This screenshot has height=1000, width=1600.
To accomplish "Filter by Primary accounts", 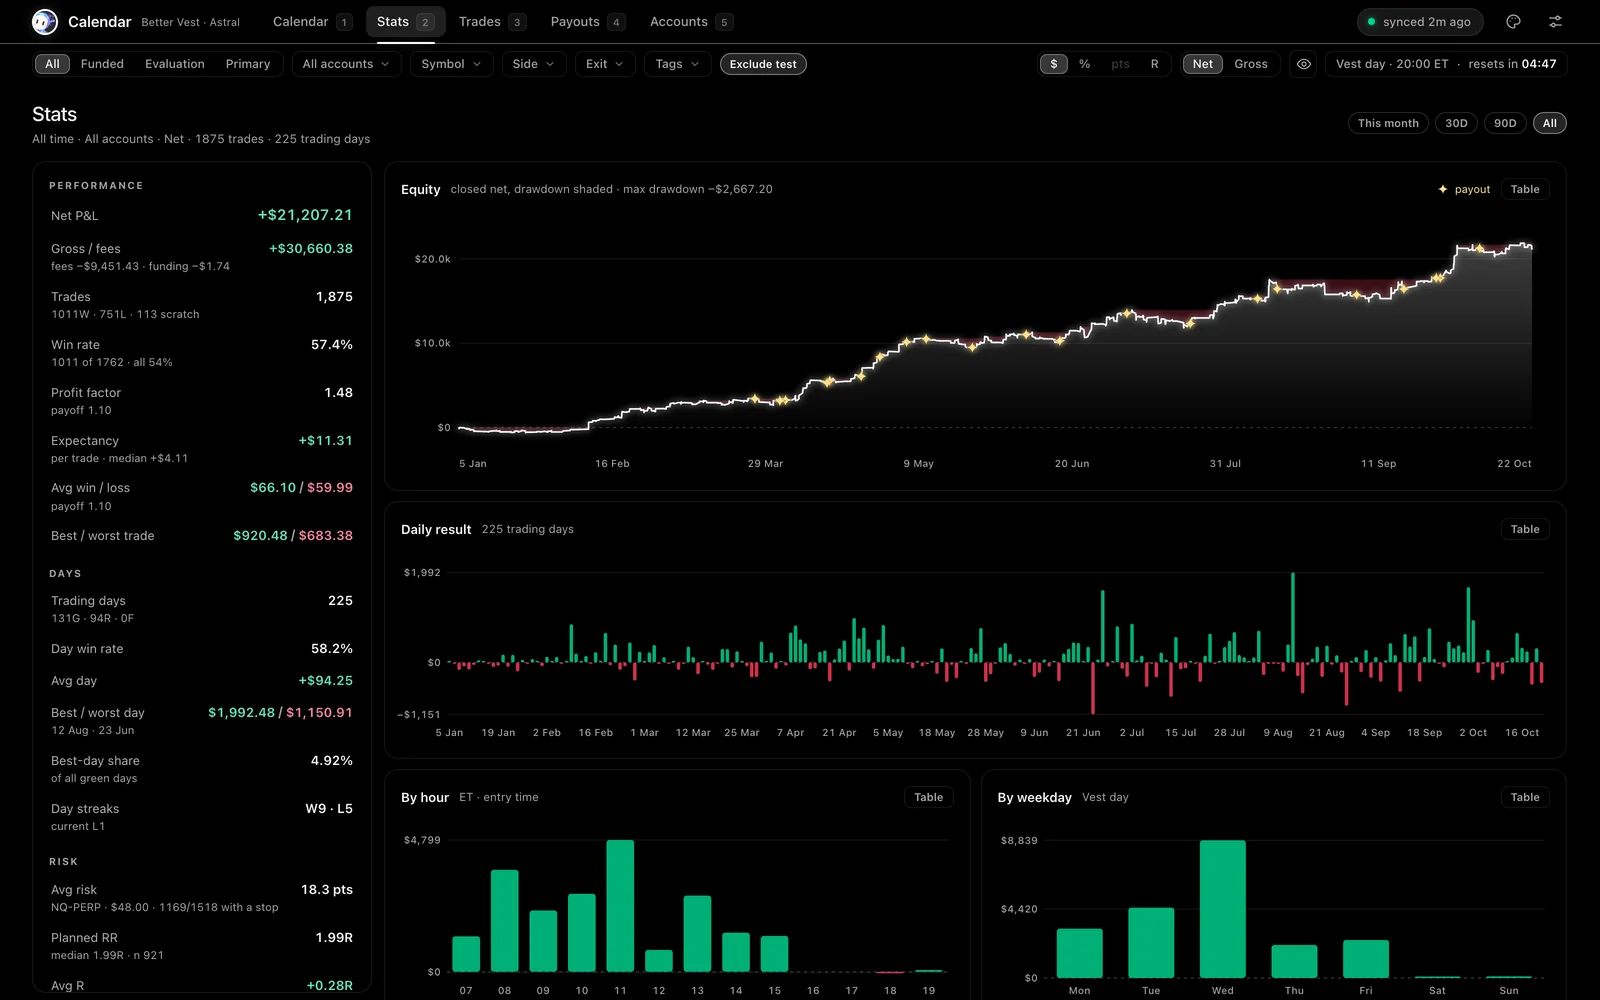I will [x=248, y=64].
